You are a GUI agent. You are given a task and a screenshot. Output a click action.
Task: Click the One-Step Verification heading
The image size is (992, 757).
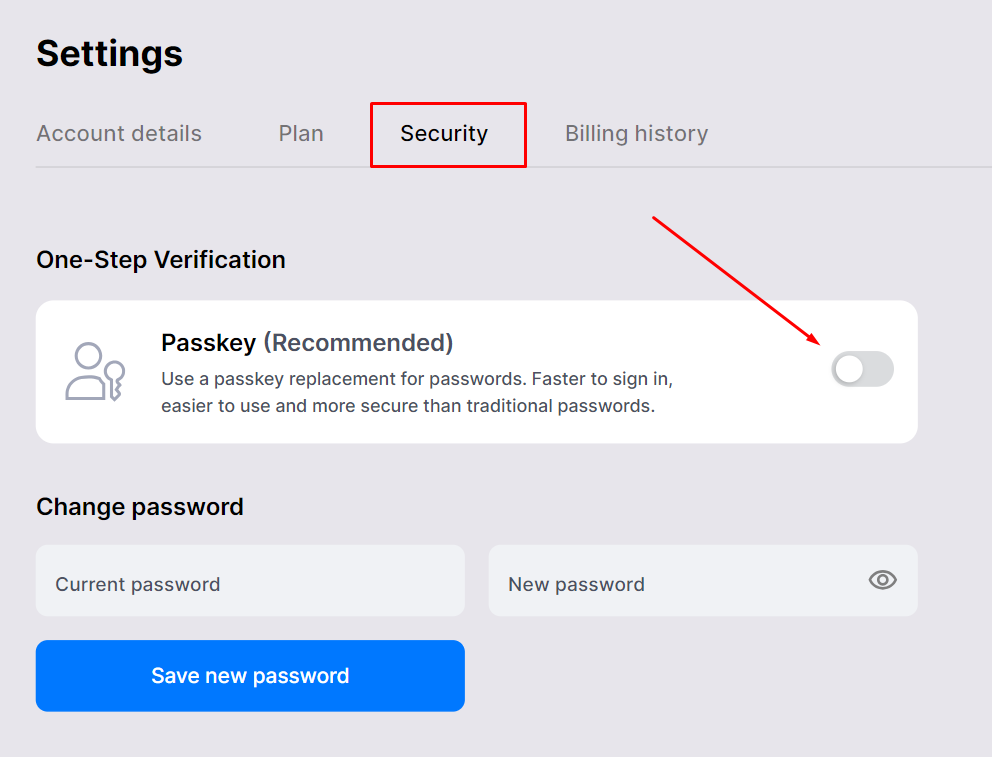(x=161, y=260)
